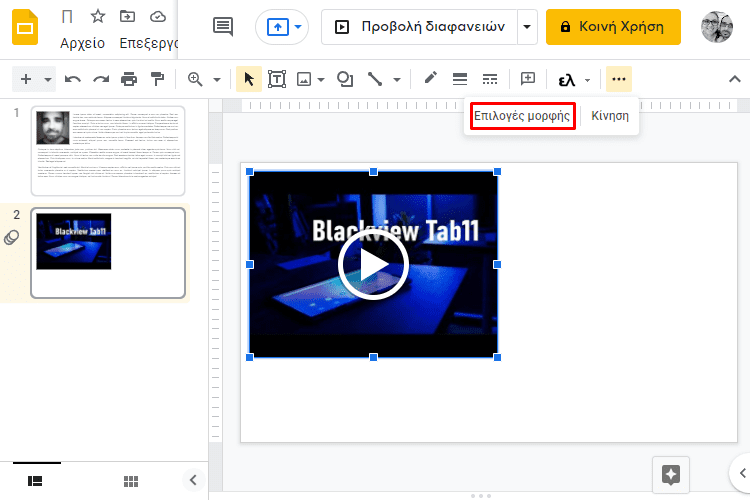This screenshot has width=750, height=500.
Task: Switch to grid view
Action: point(131,481)
